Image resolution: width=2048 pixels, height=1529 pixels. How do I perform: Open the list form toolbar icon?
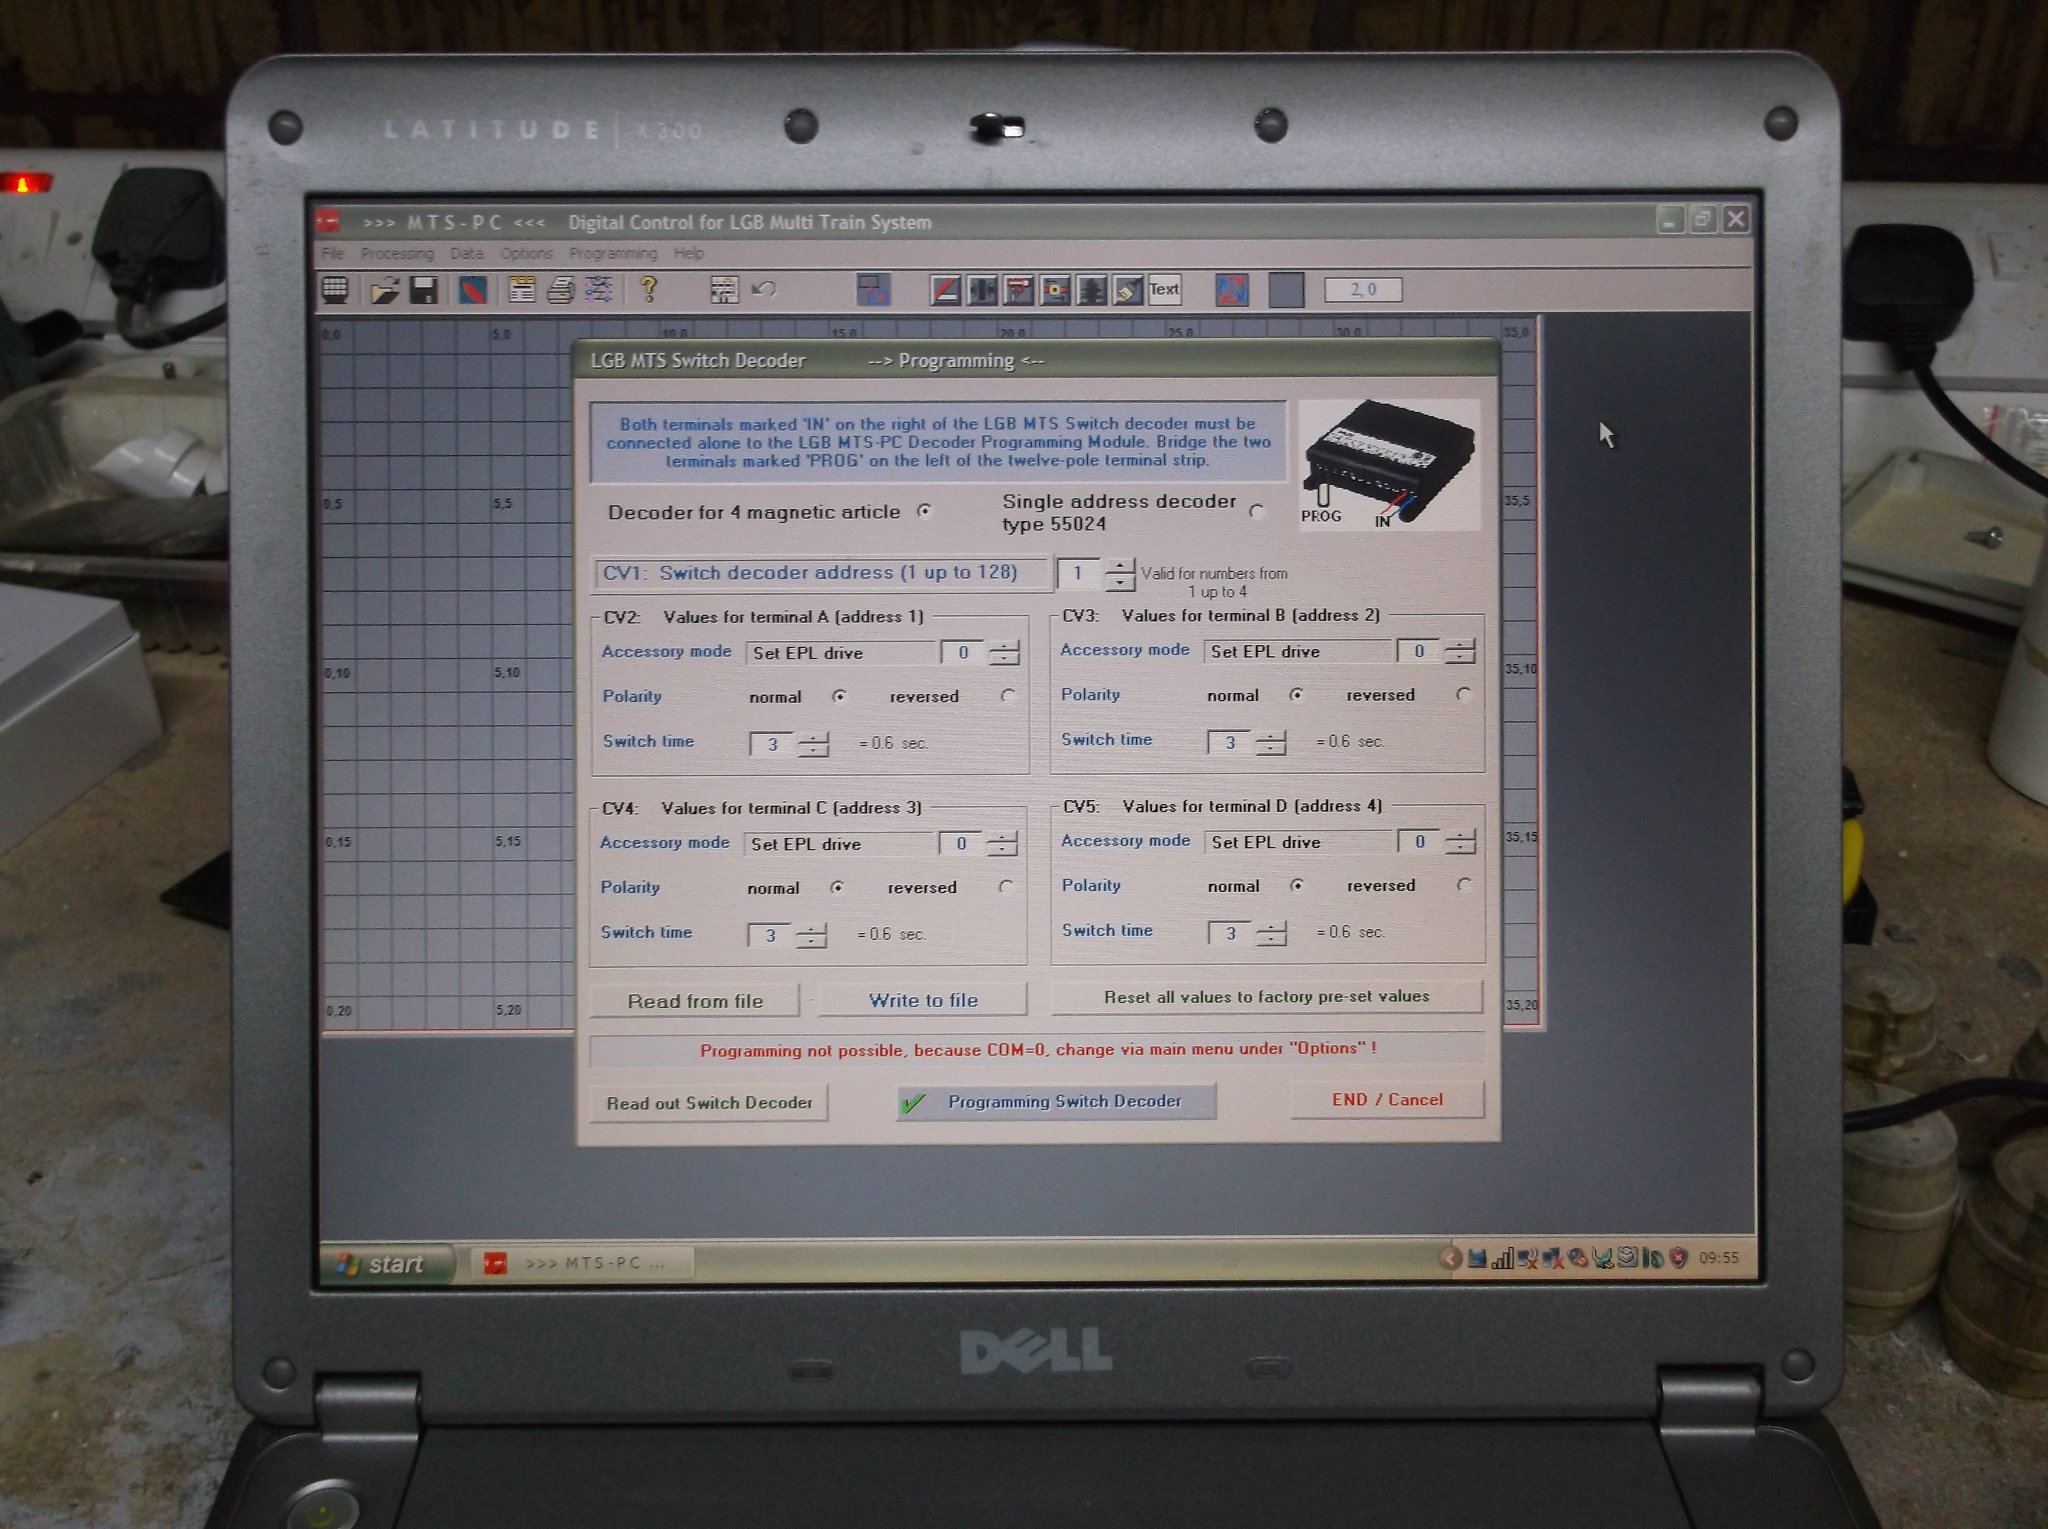tap(521, 291)
